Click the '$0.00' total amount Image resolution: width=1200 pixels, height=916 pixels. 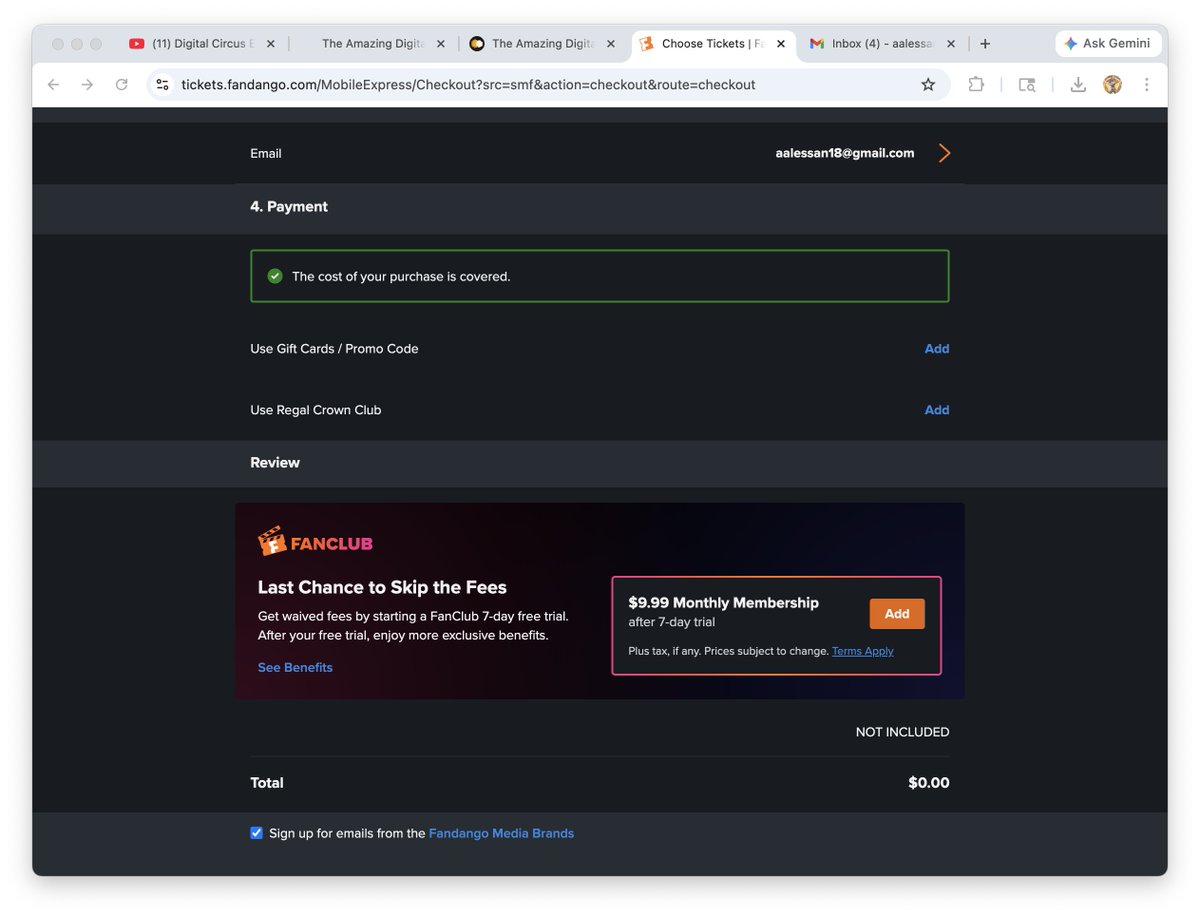929,783
